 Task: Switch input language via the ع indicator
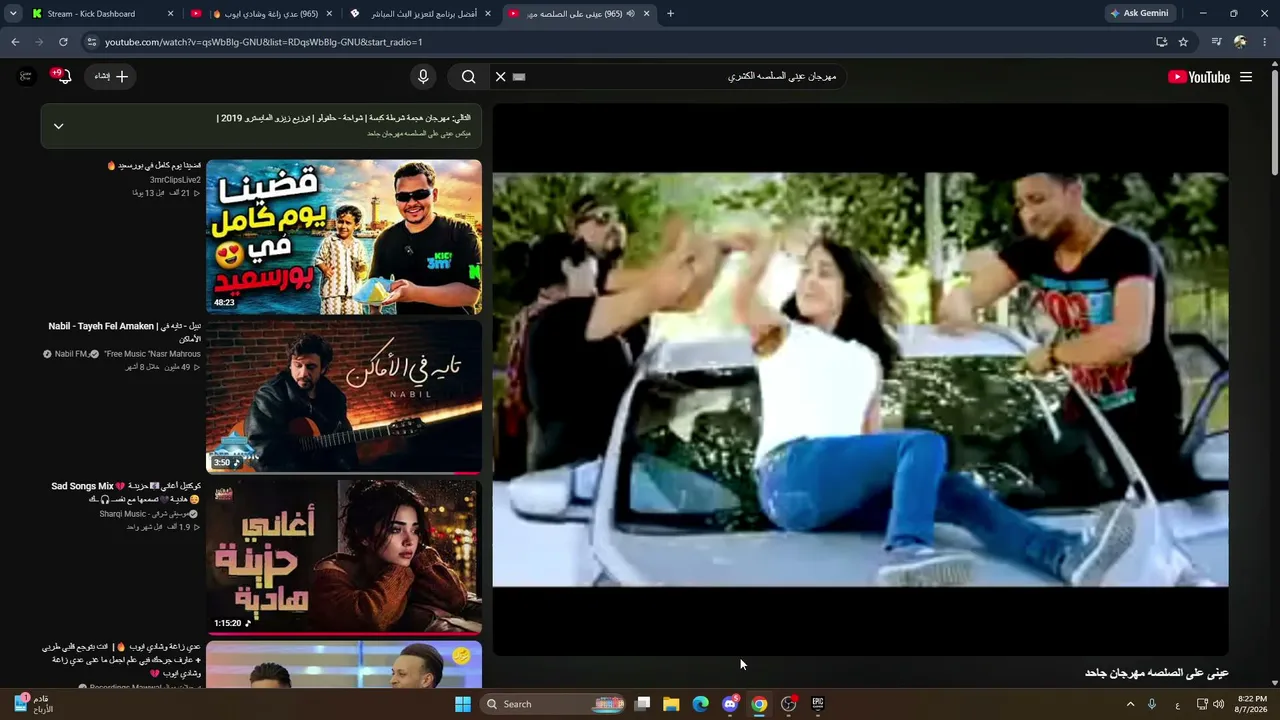point(1177,704)
